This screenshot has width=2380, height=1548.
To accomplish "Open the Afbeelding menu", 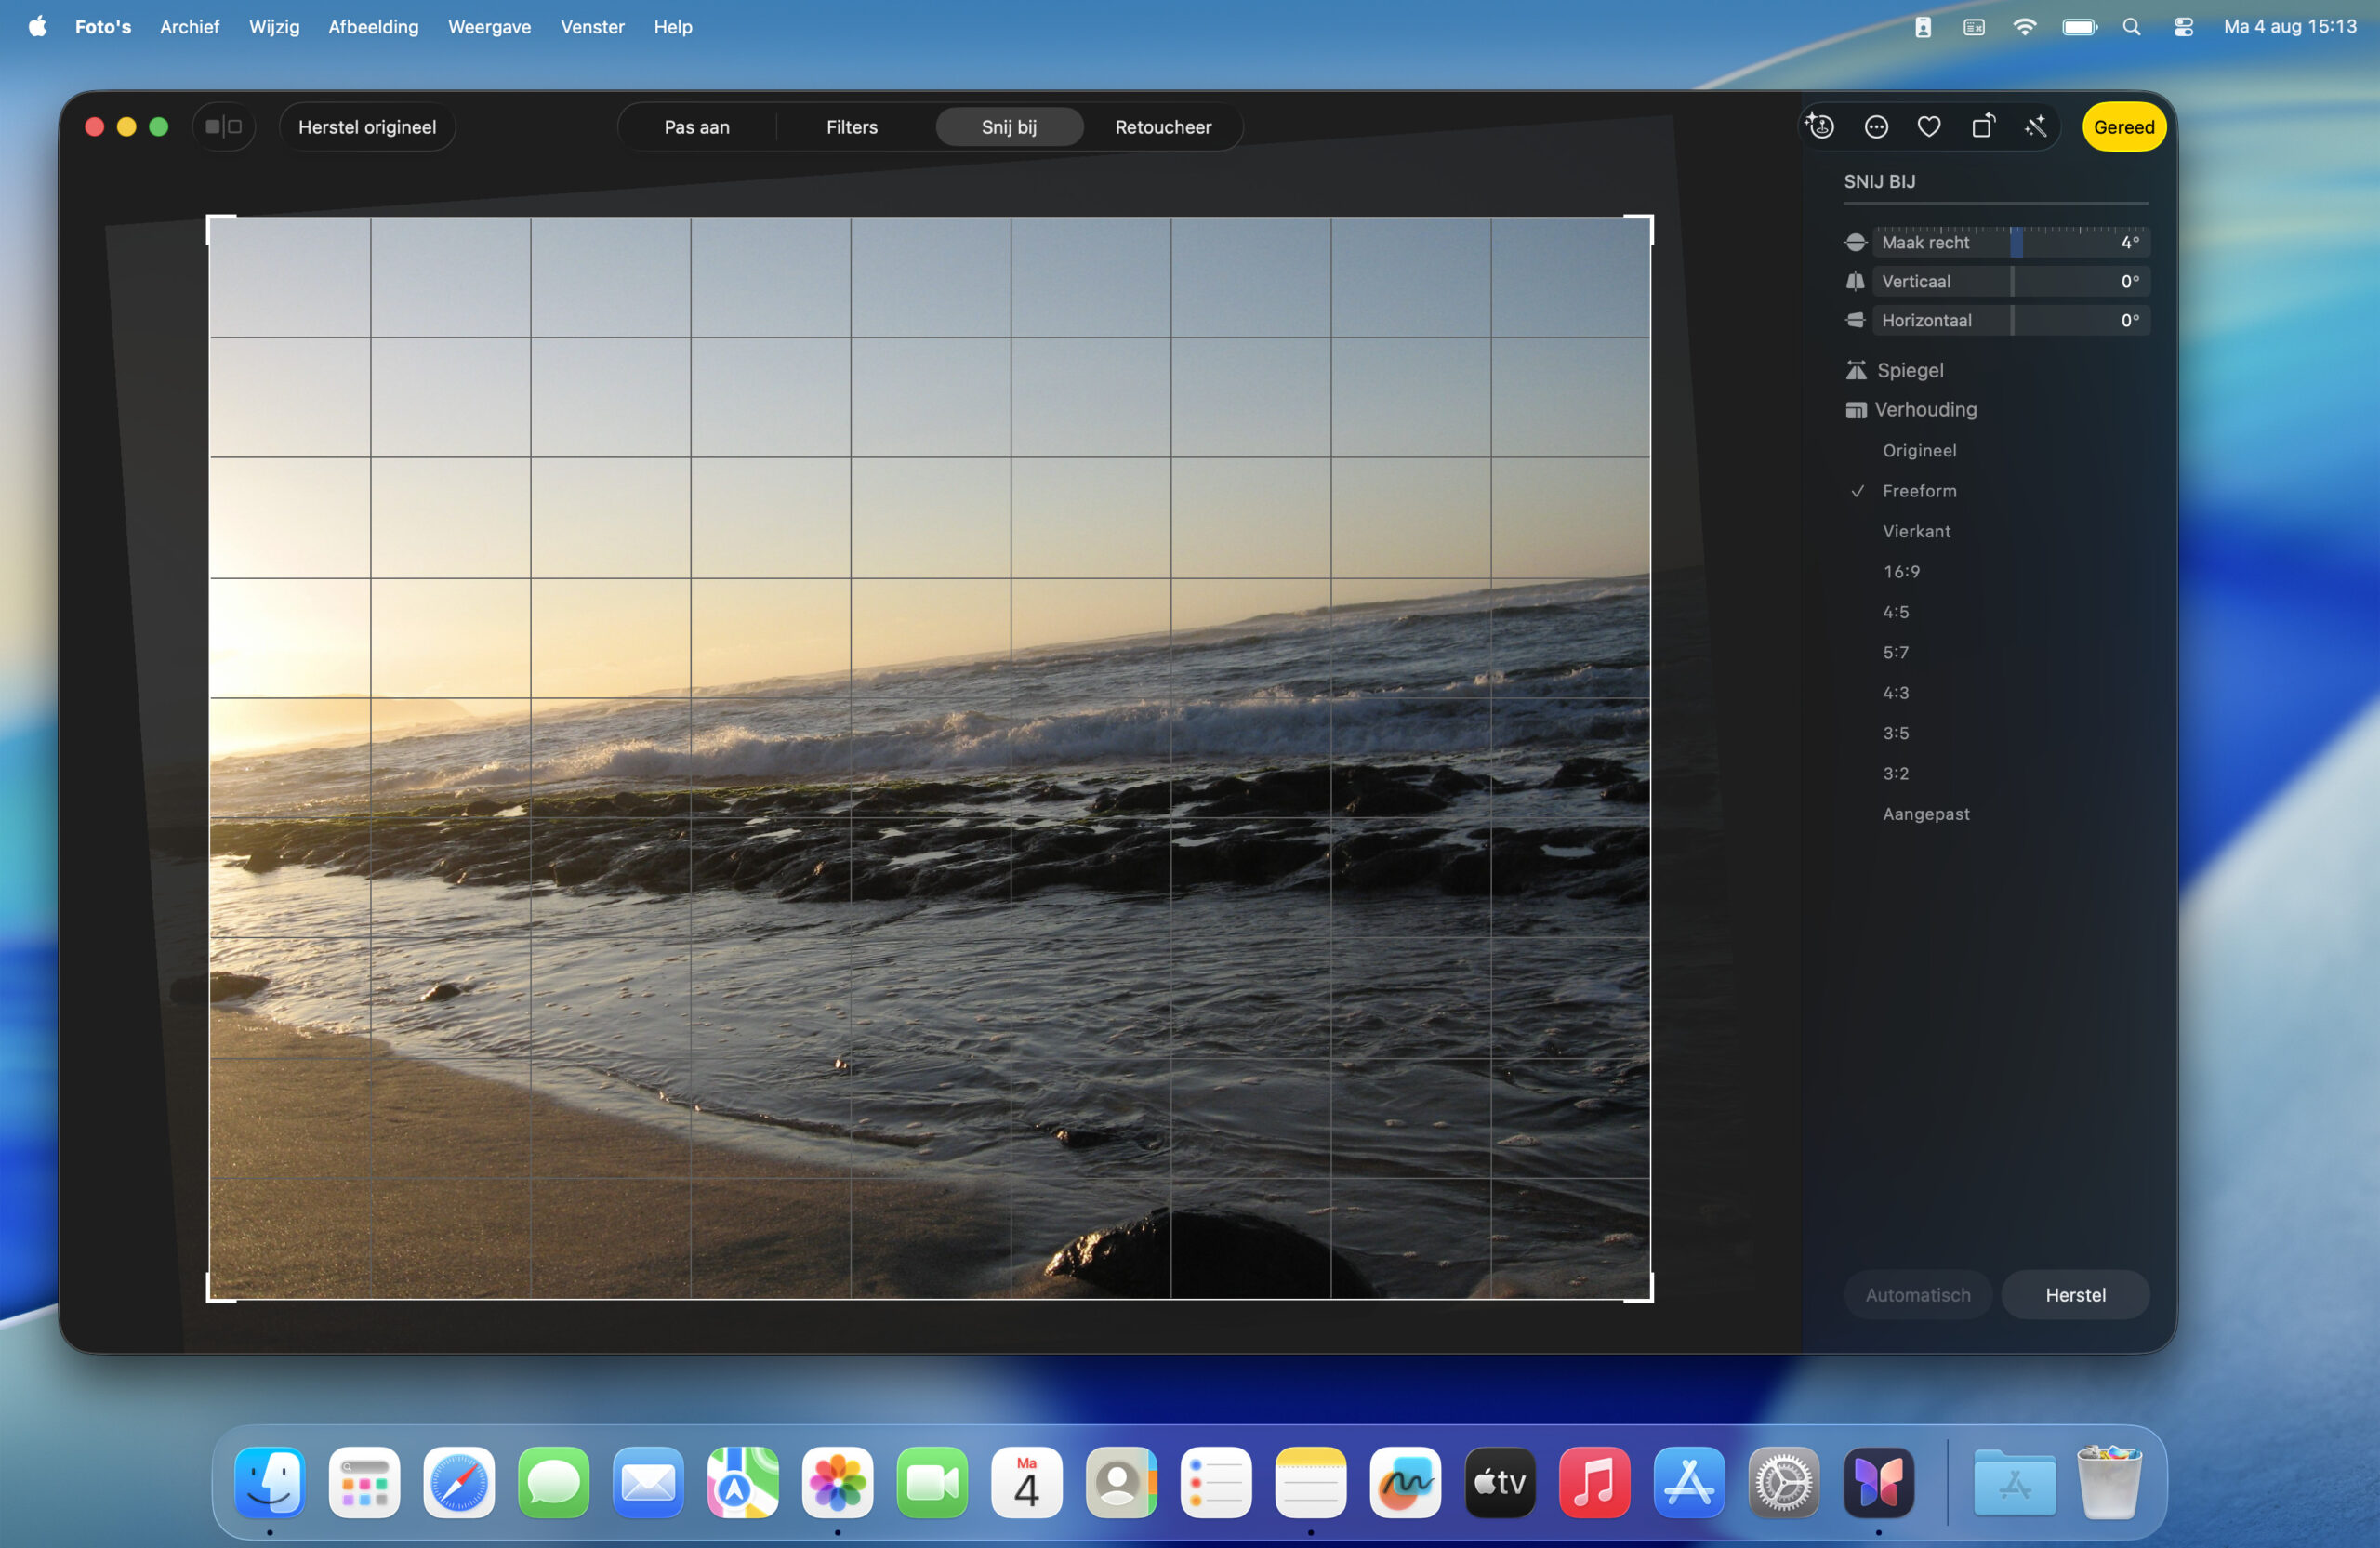I will tap(373, 27).
